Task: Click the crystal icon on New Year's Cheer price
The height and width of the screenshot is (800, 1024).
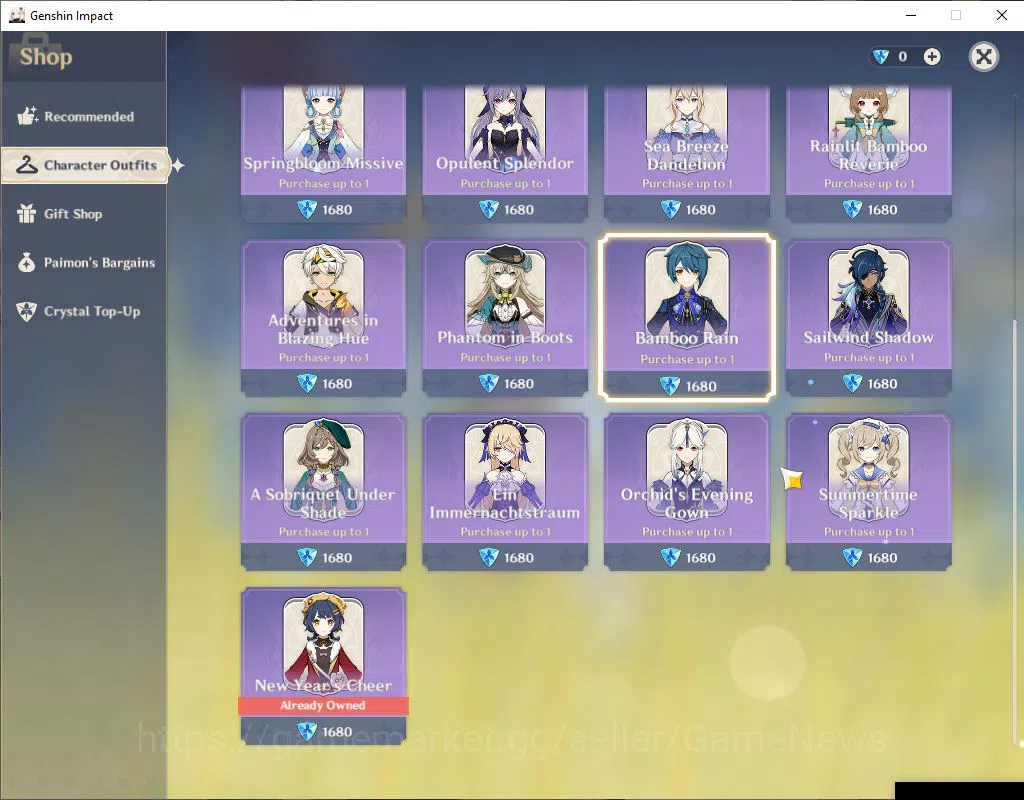Action: (307, 731)
